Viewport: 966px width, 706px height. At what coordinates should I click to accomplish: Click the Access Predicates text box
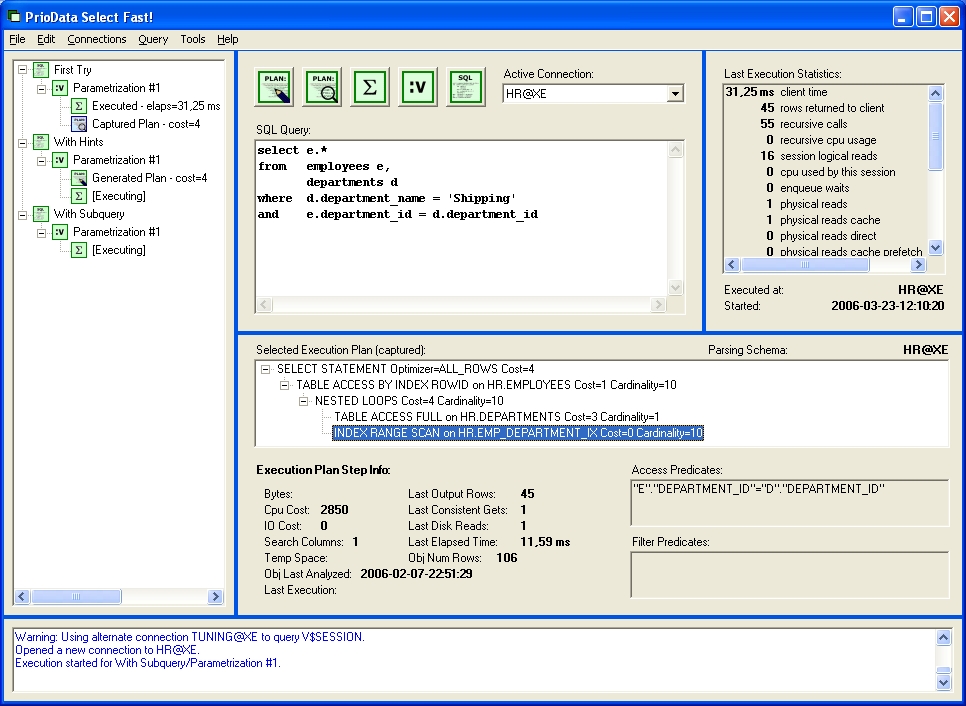(790, 503)
